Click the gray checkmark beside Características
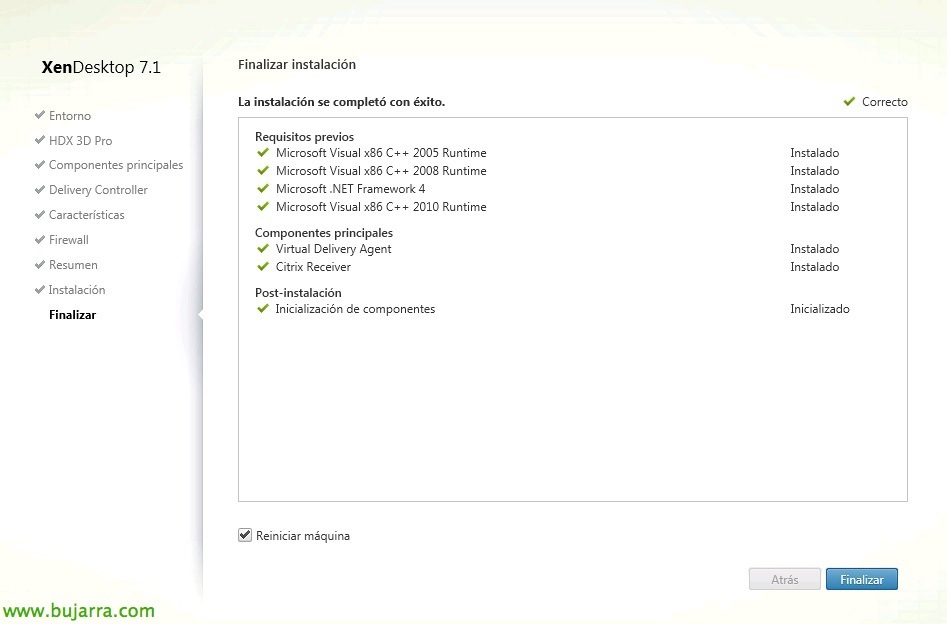The image size is (947, 624). pyautogui.click(x=40, y=214)
